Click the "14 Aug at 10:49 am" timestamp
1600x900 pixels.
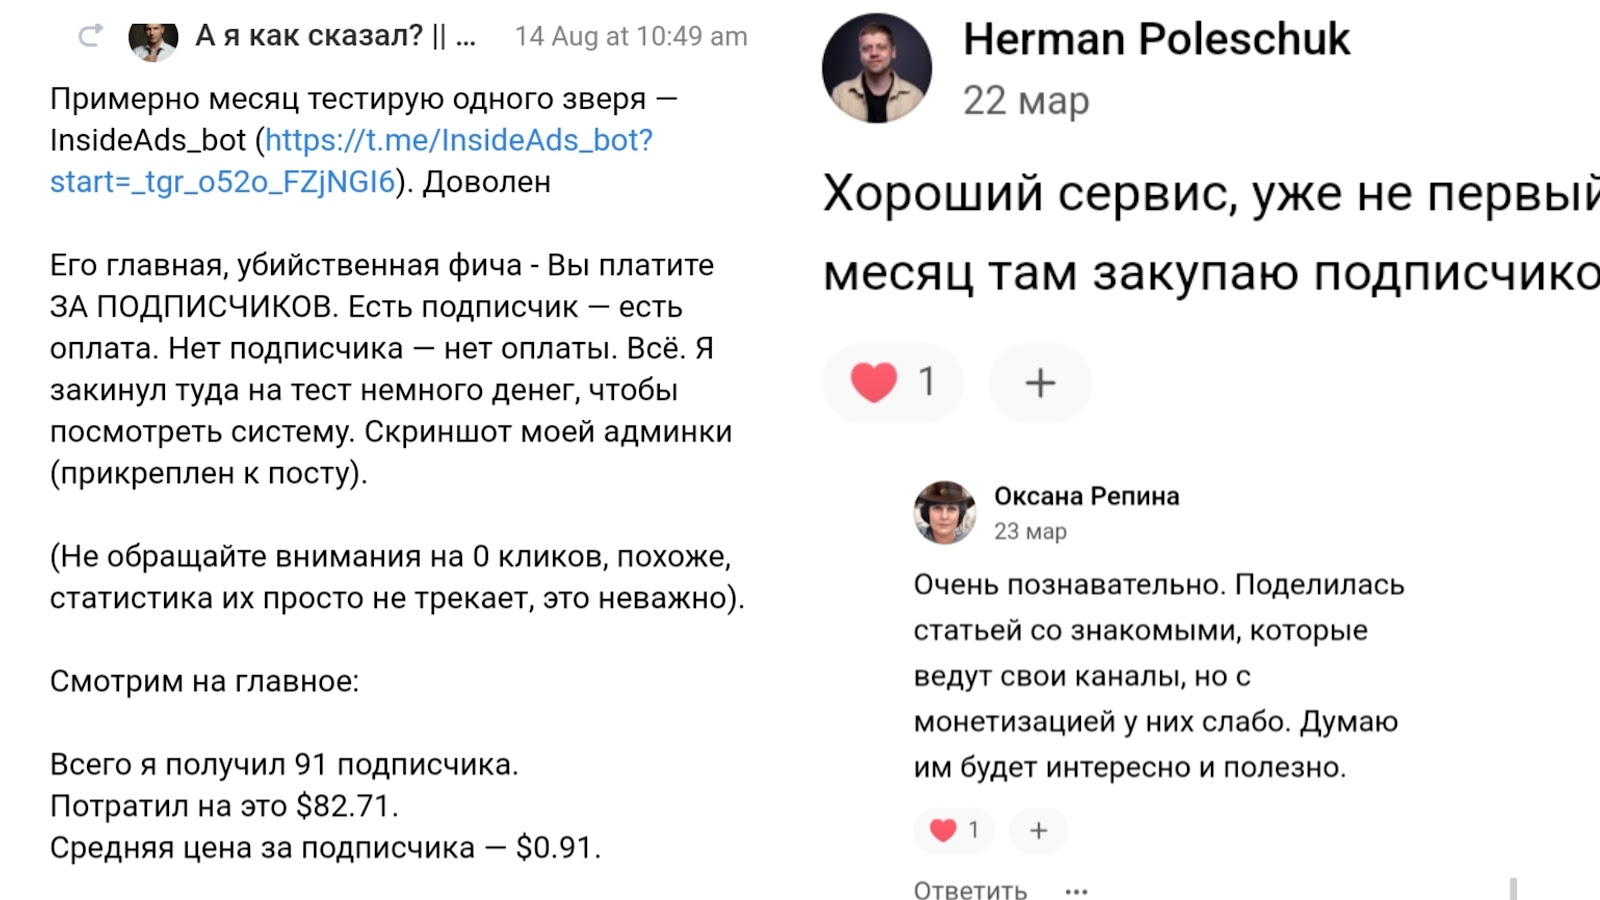coord(630,37)
